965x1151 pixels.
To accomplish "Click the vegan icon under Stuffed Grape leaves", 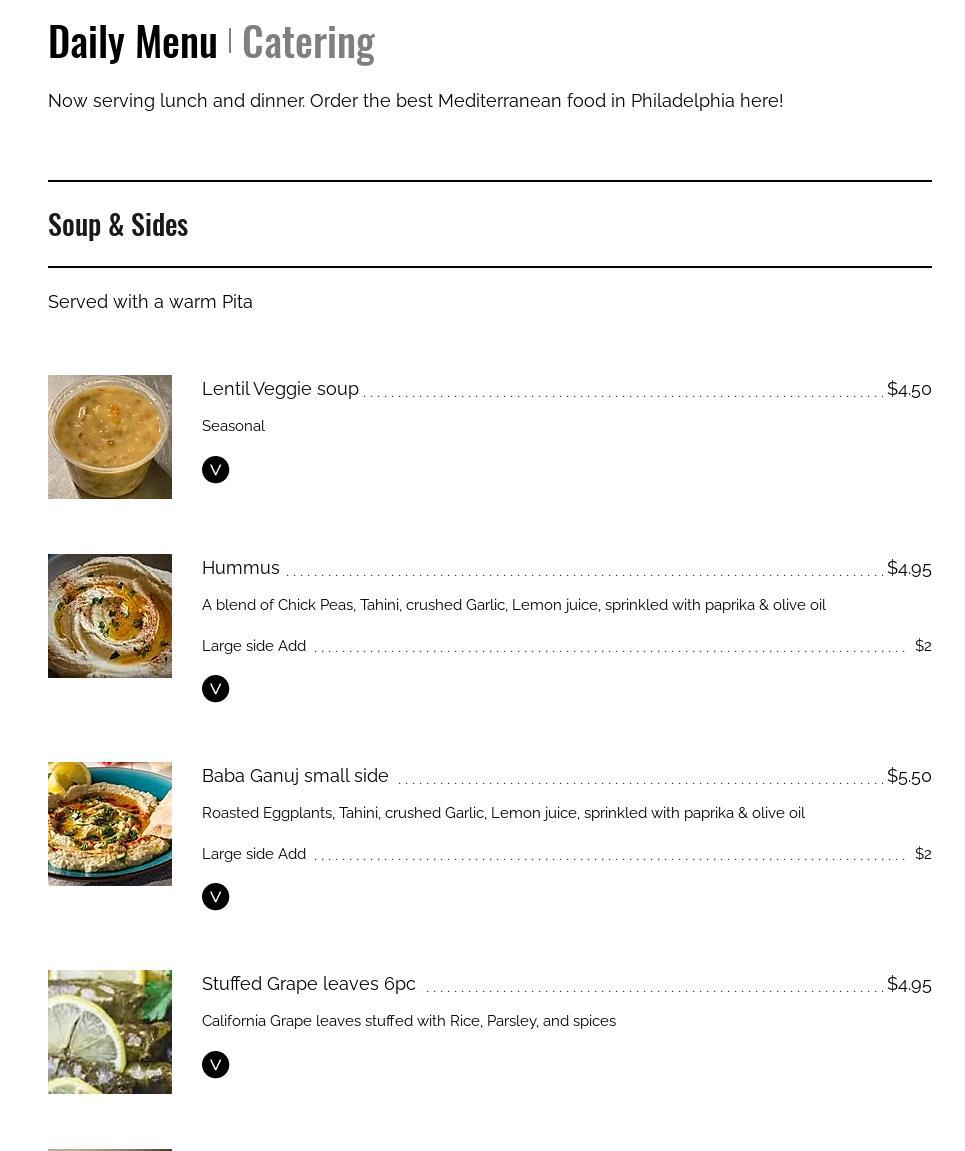I will (215, 1065).
